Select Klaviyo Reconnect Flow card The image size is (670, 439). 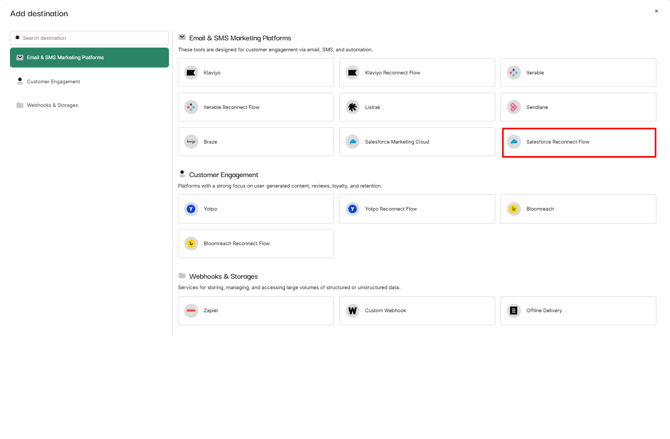point(417,73)
